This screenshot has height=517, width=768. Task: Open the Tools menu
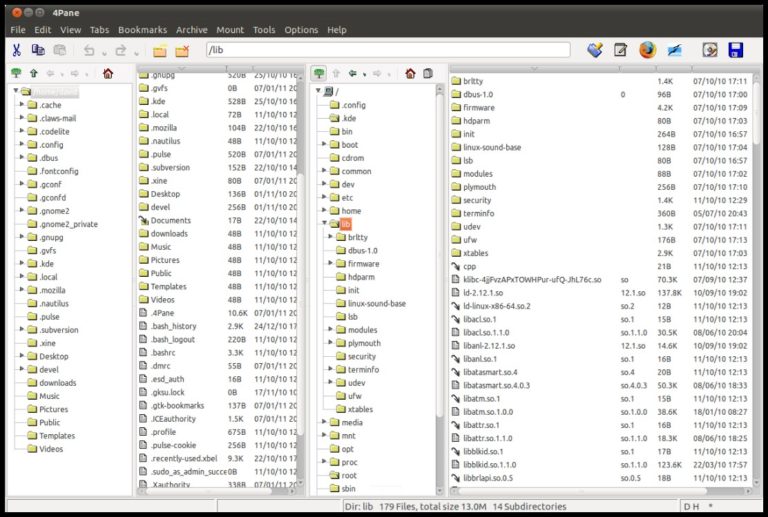(x=264, y=30)
